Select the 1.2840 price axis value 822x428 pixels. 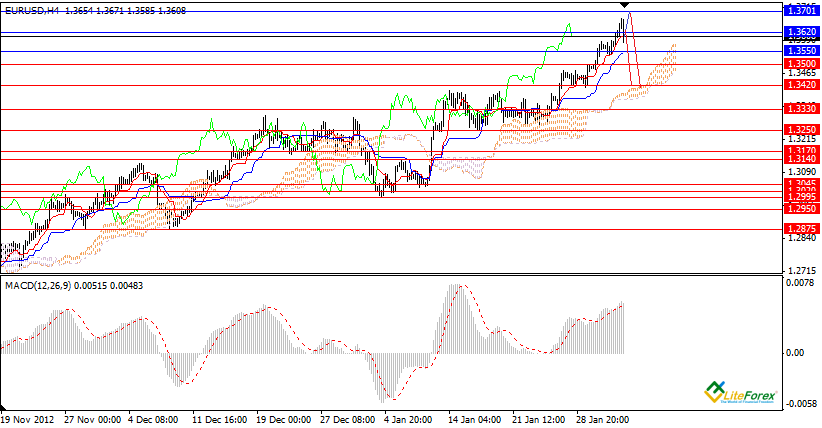pyautogui.click(x=802, y=238)
